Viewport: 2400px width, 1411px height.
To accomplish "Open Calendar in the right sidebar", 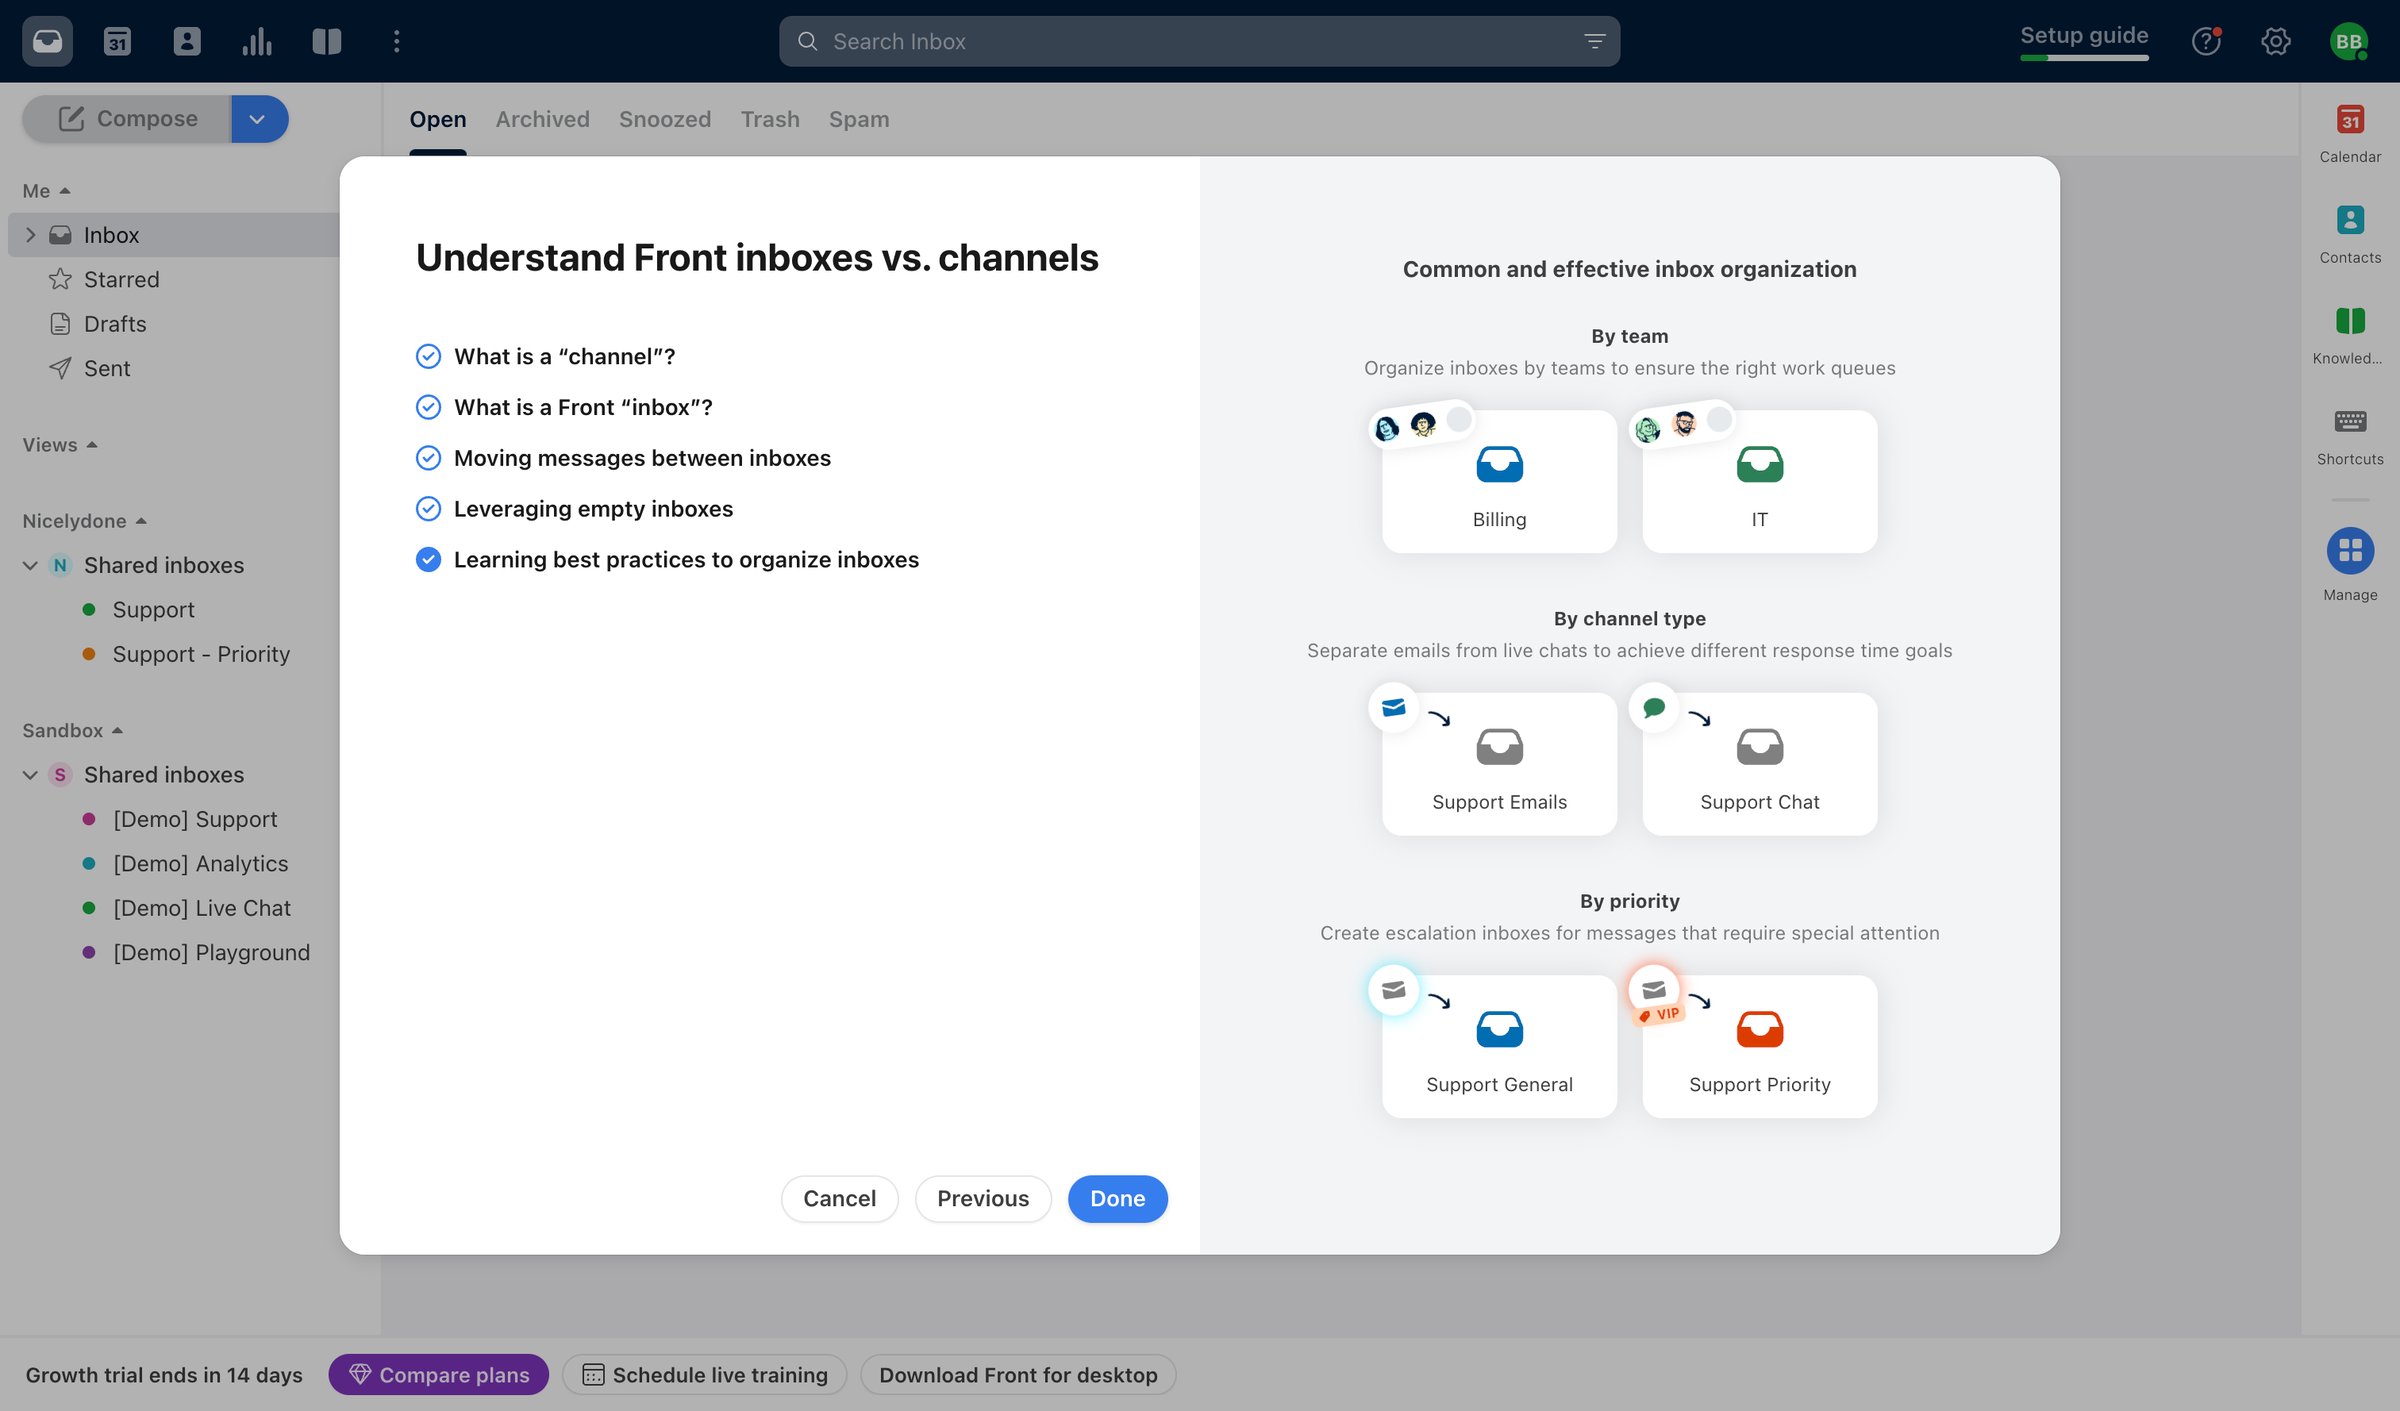I will coord(2350,133).
